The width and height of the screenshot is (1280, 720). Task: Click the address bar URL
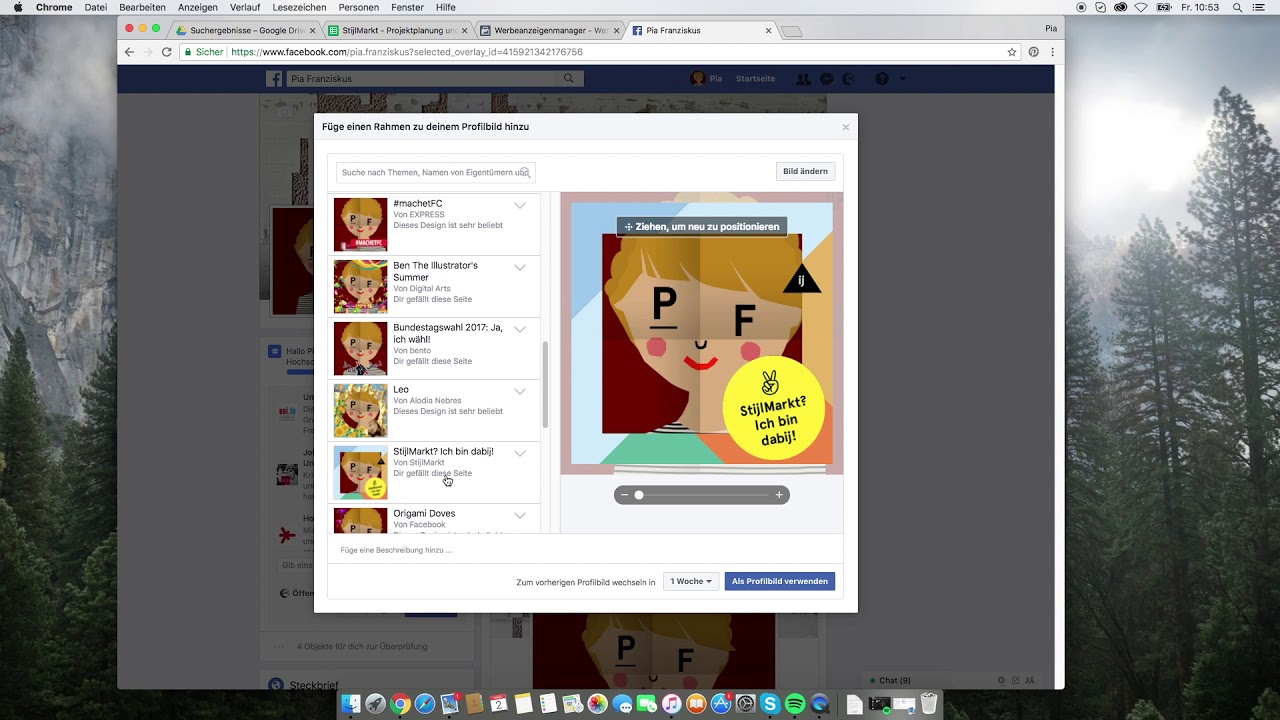tap(407, 52)
